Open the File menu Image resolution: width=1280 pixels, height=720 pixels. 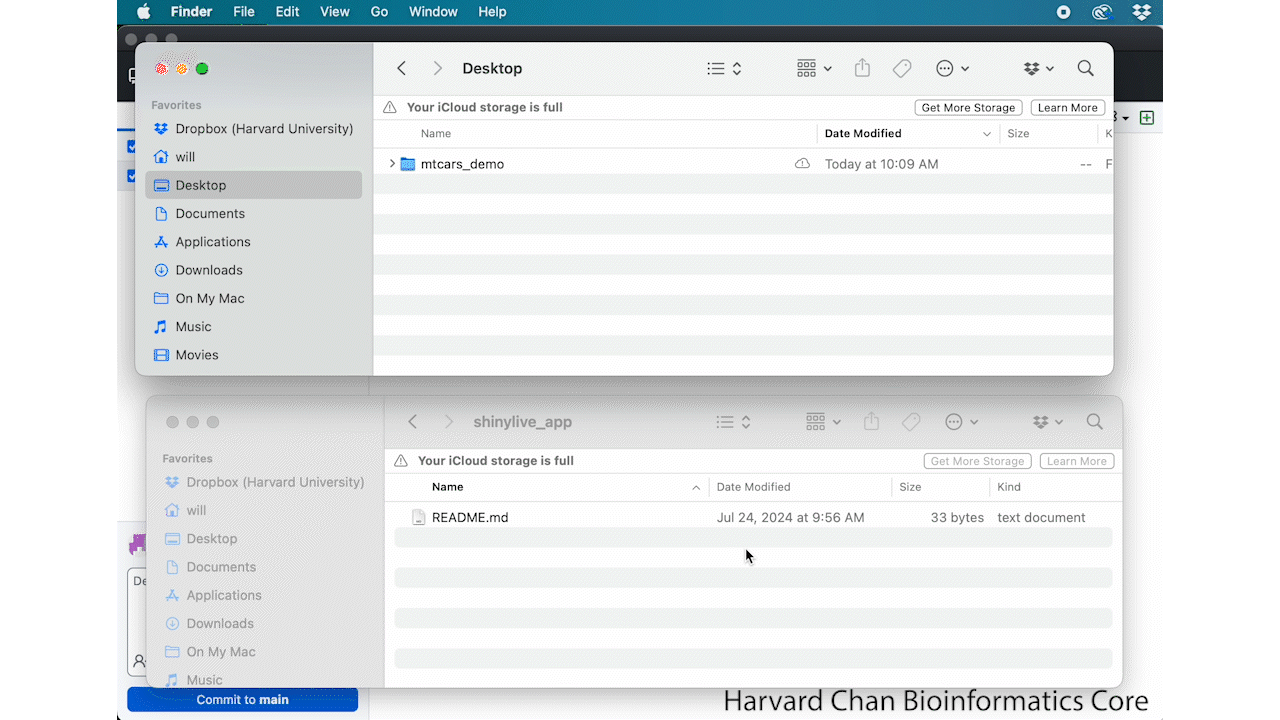click(x=243, y=12)
